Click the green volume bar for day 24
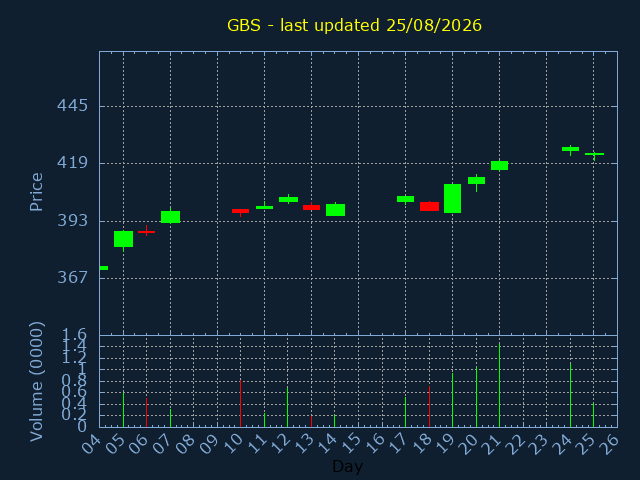This screenshot has height=480, width=640. click(571, 395)
